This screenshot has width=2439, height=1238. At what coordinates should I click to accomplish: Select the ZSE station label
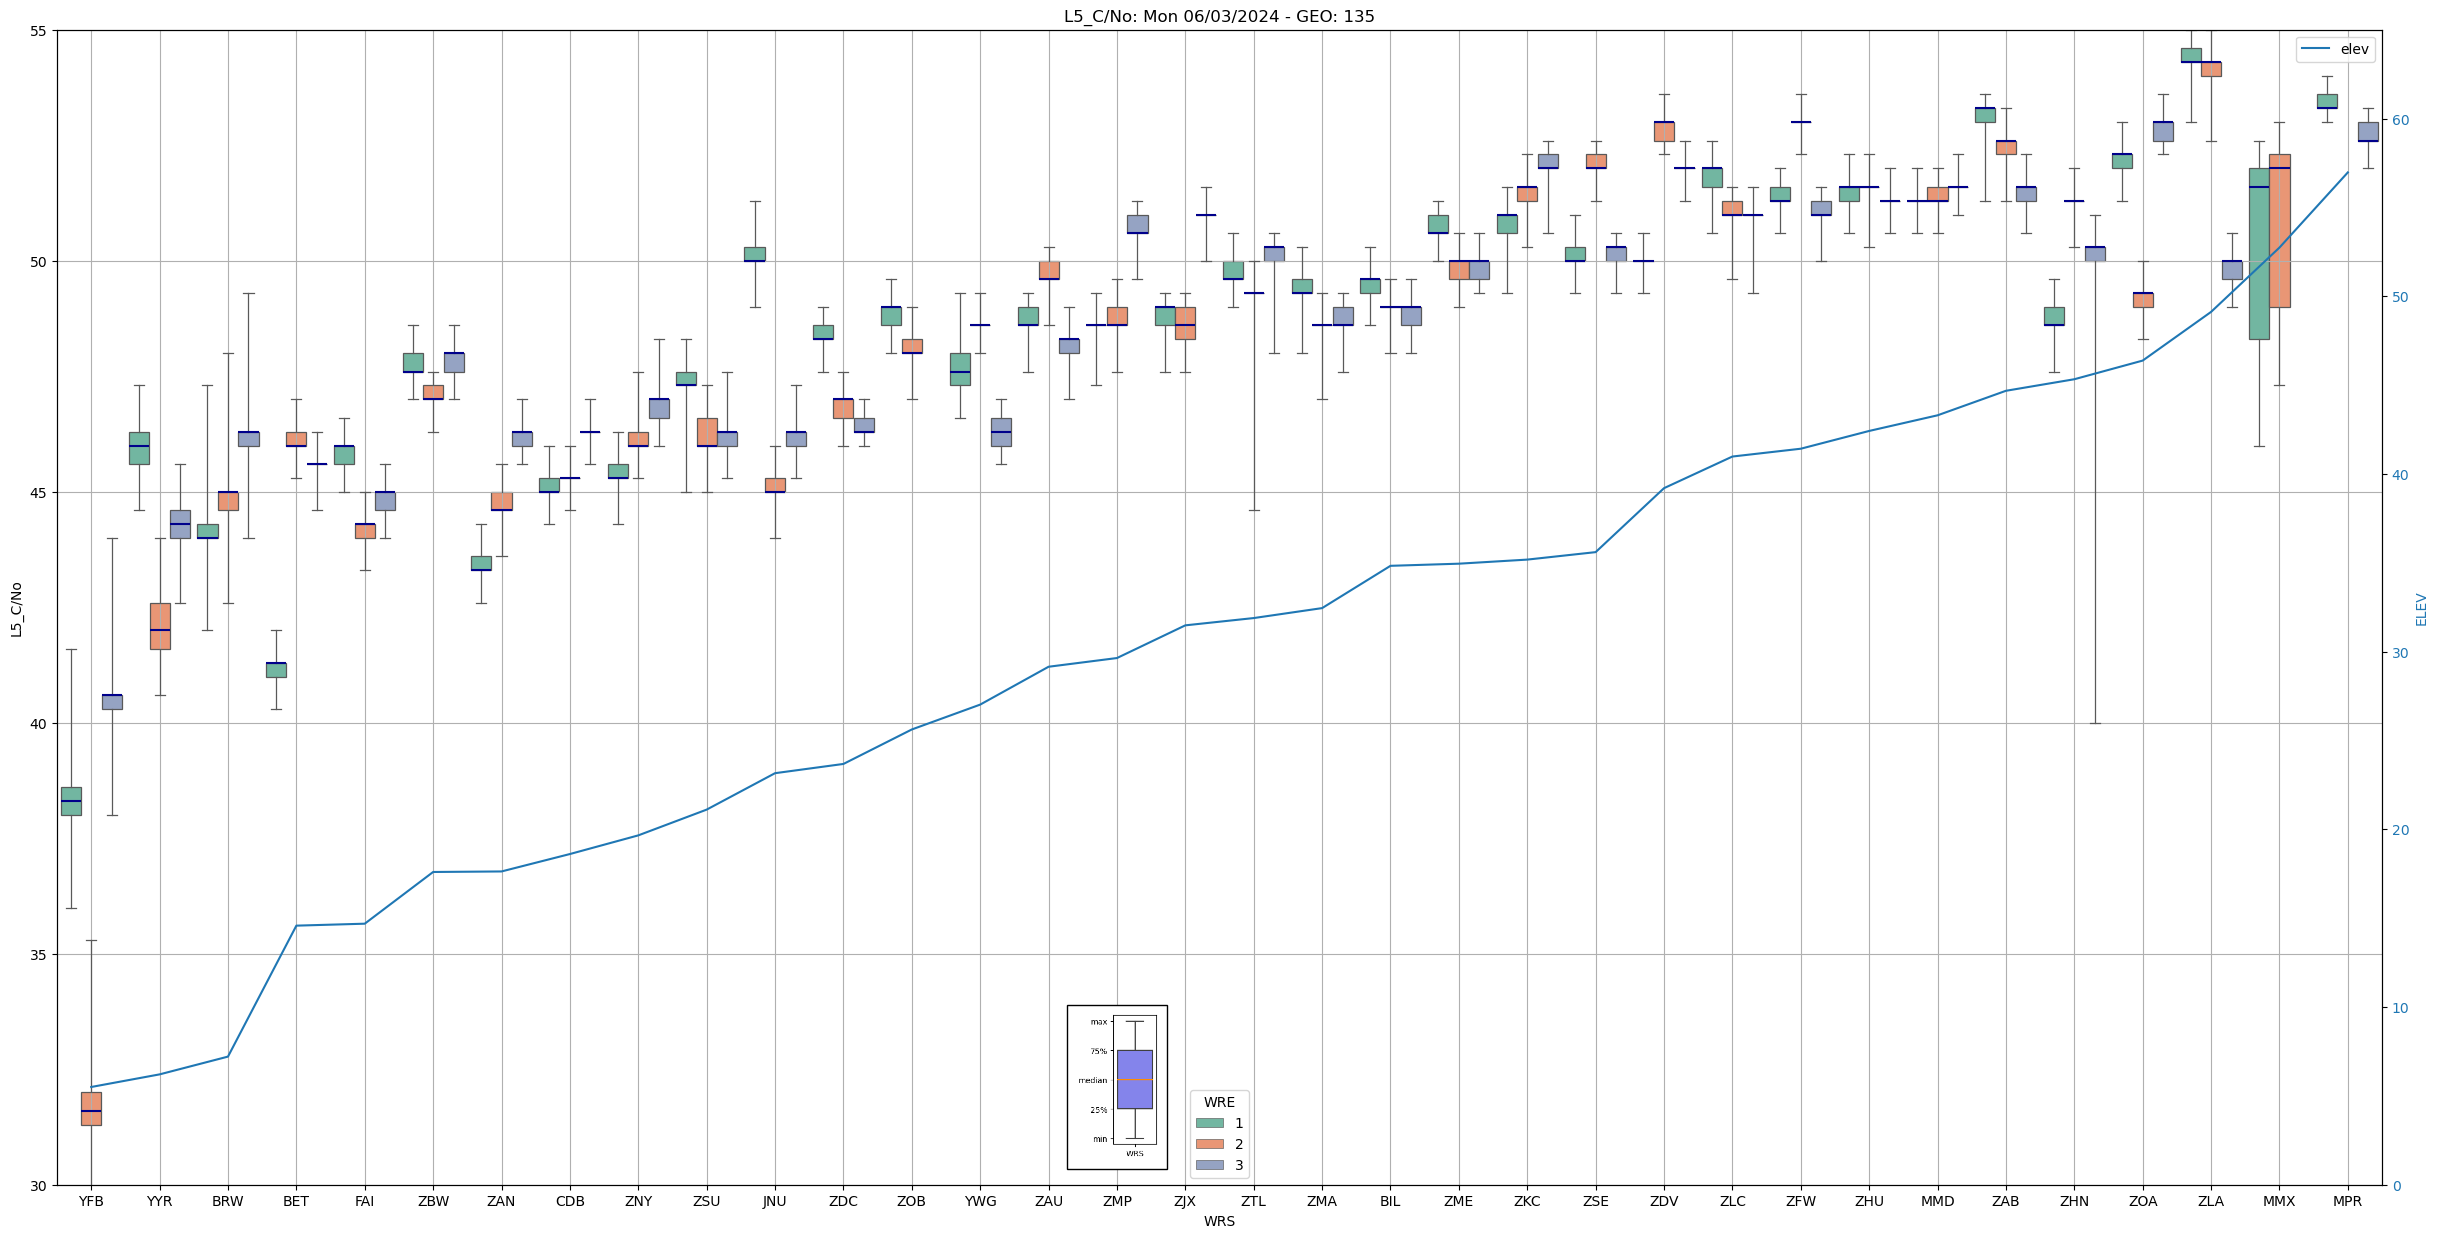coord(1596,1201)
